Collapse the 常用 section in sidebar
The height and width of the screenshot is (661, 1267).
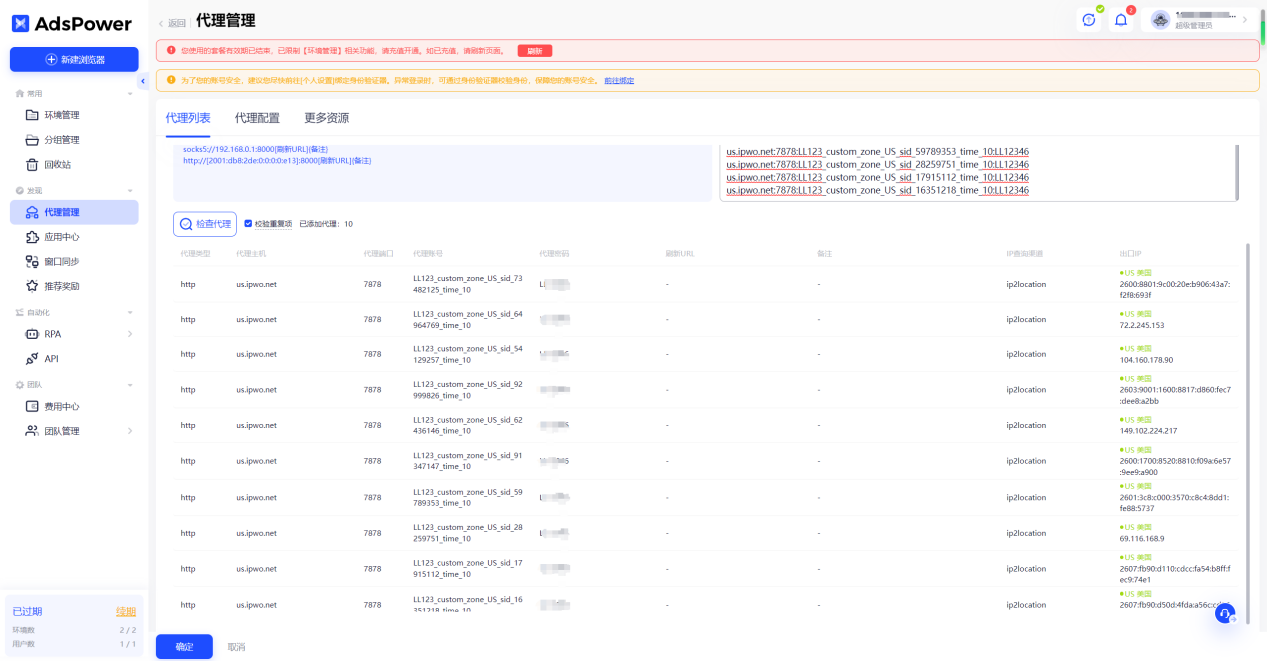point(130,93)
